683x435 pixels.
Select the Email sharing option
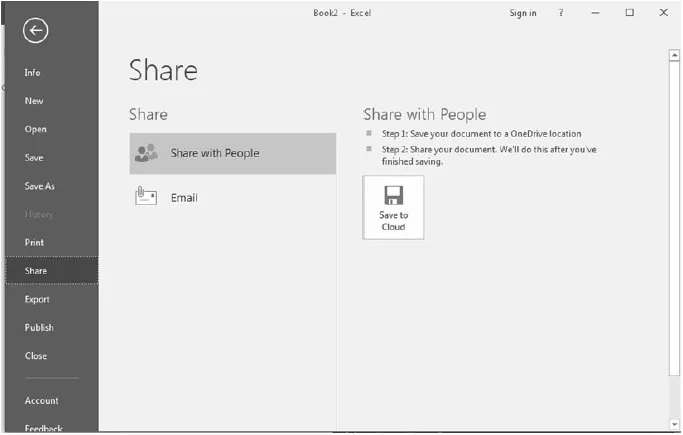(184, 198)
